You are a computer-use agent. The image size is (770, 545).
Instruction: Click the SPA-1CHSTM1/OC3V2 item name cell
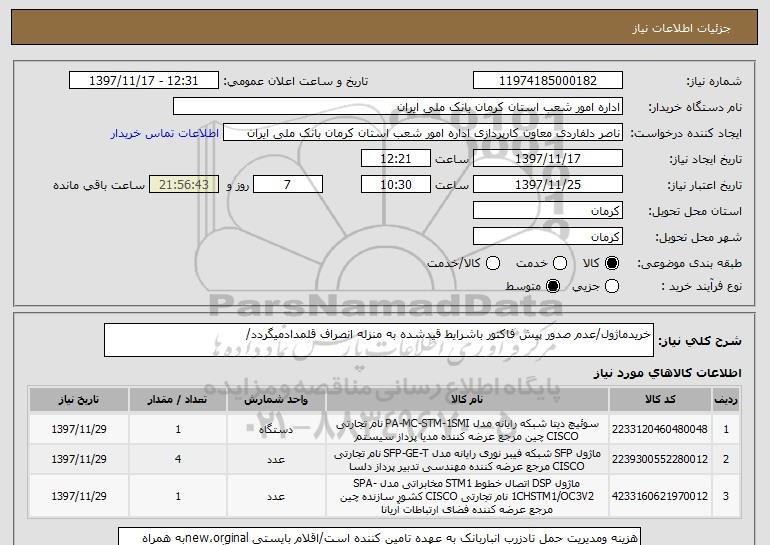(x=467, y=496)
